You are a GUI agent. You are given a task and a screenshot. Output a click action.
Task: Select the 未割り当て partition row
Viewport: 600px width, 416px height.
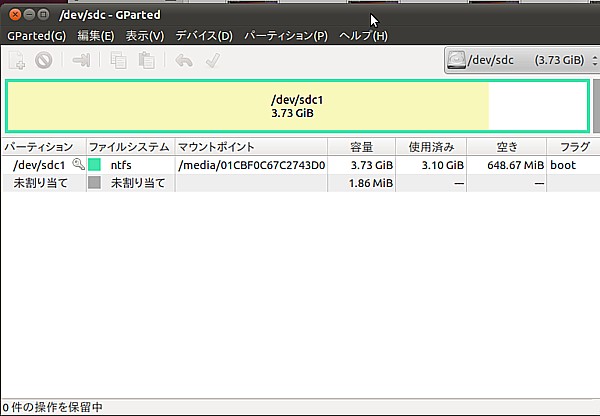pos(300,183)
